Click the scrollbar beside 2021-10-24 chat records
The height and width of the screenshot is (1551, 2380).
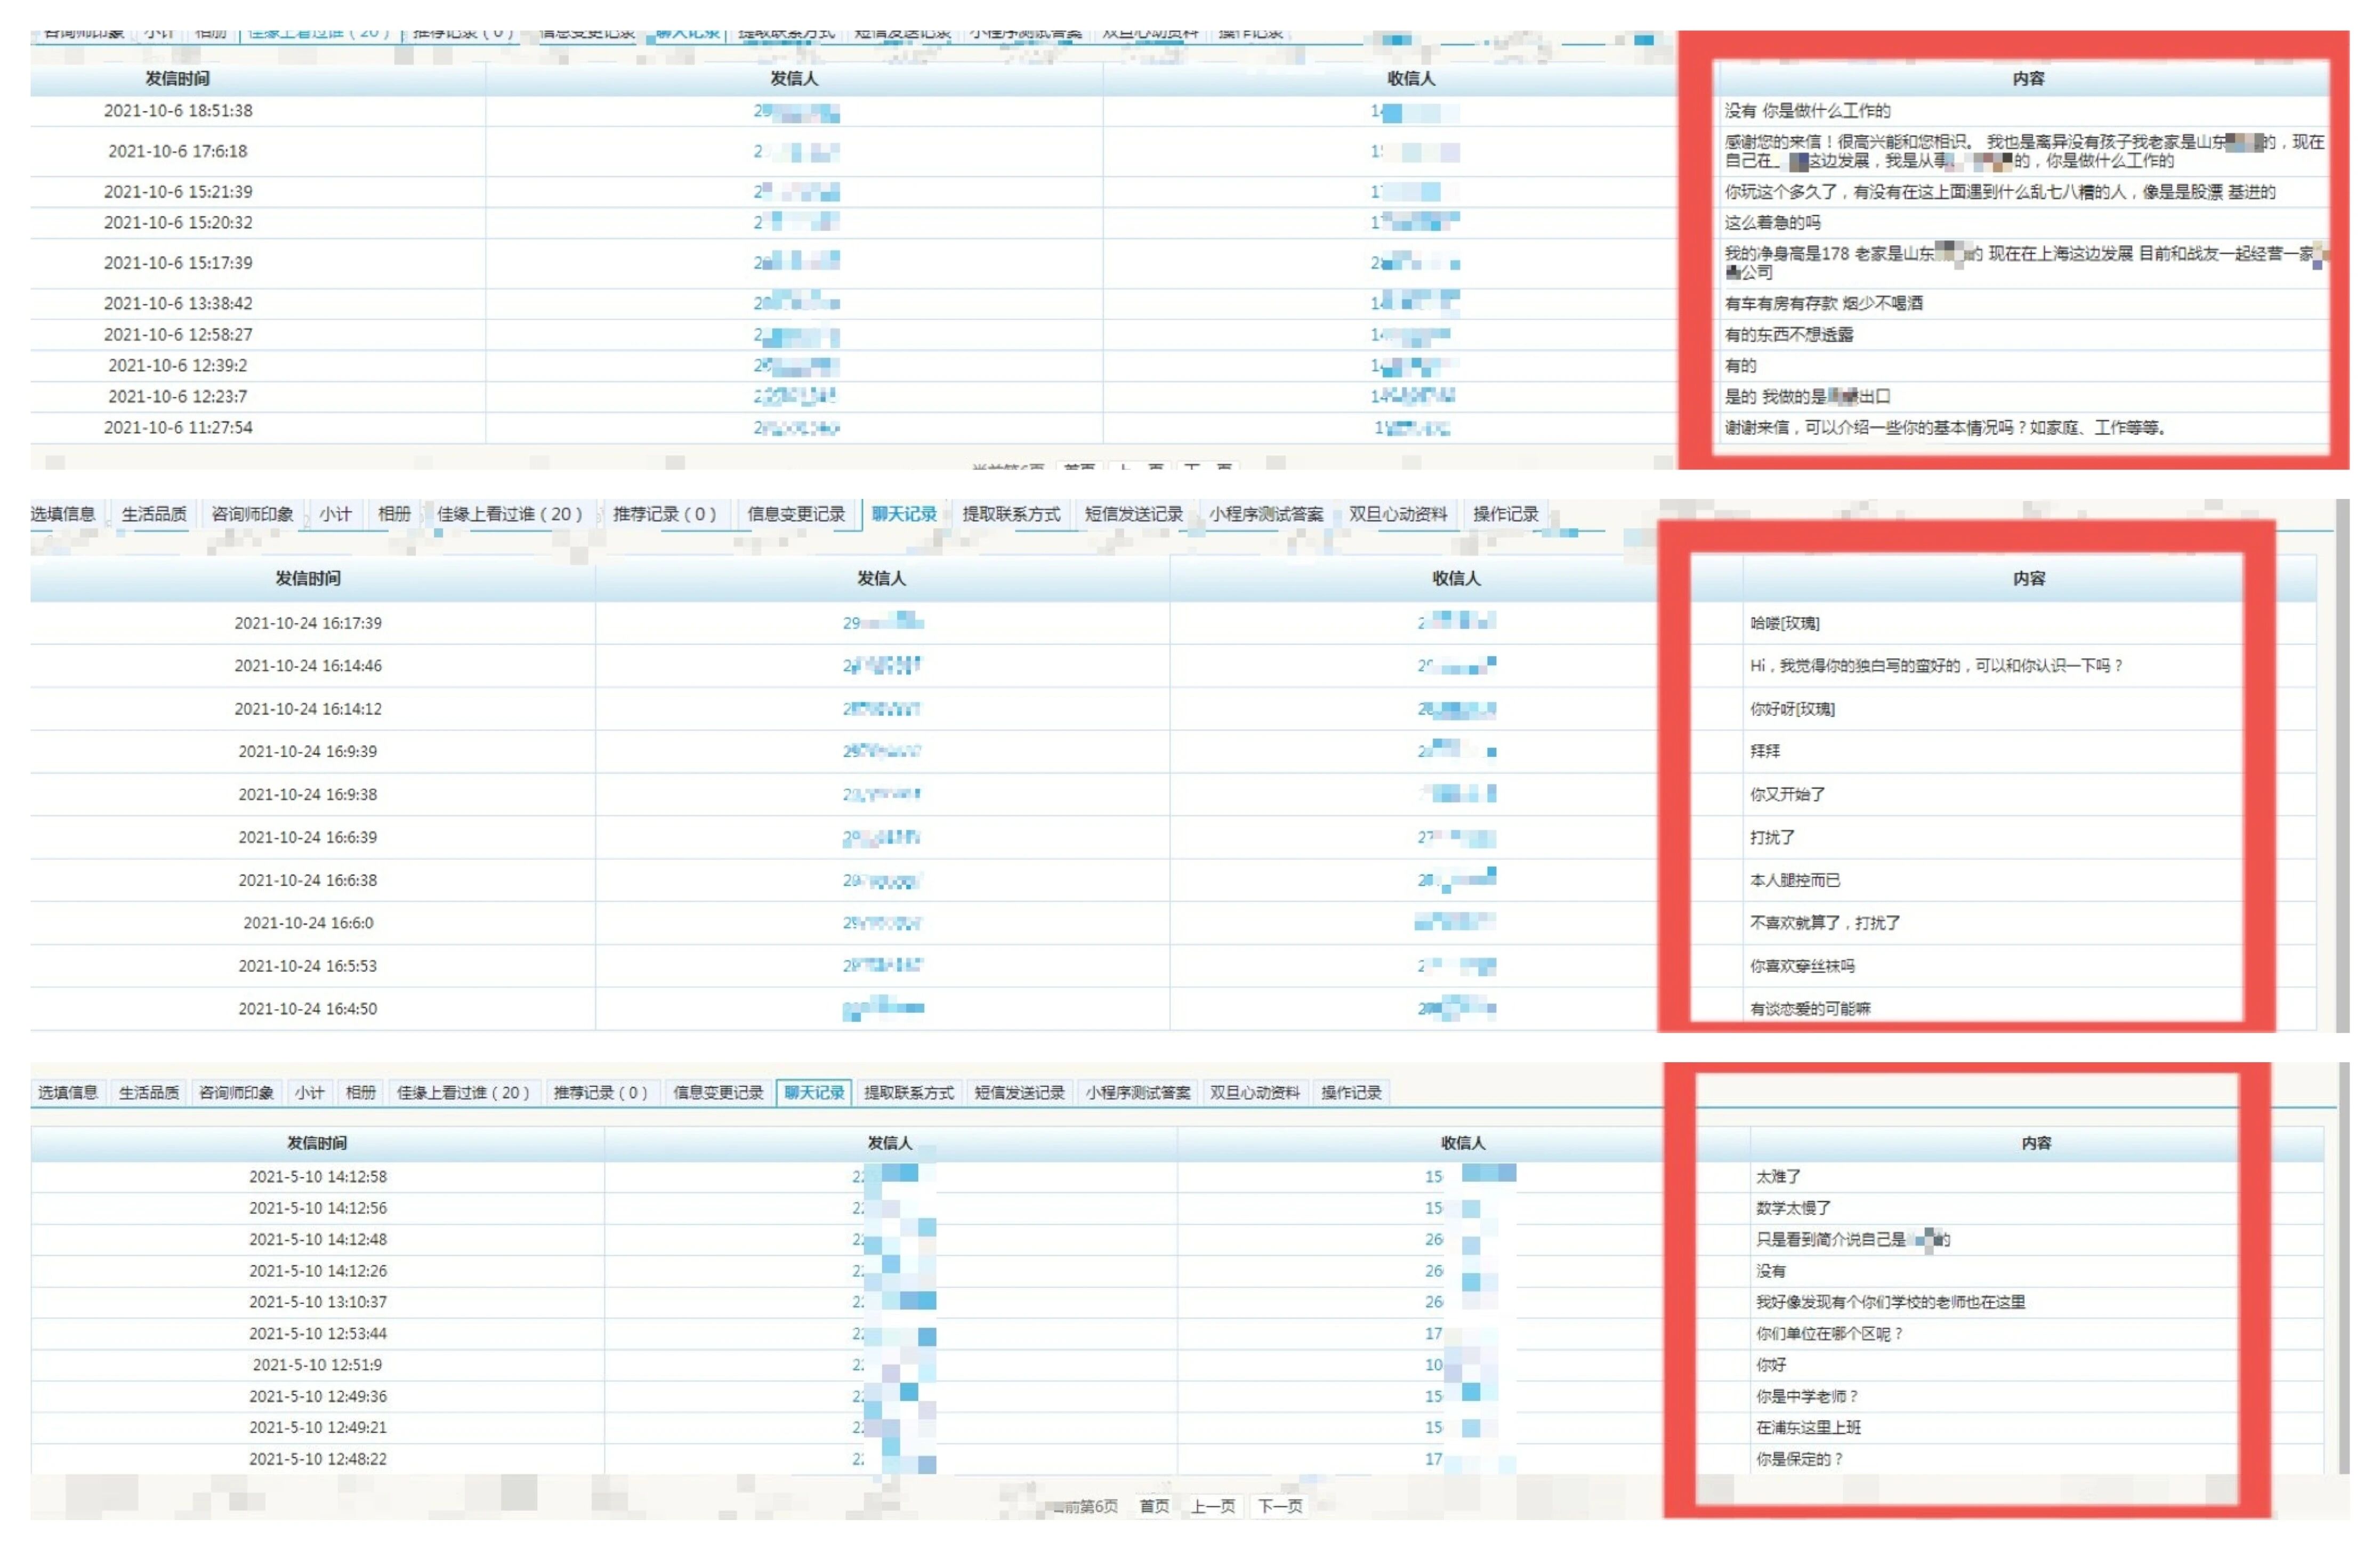coord(2342,765)
